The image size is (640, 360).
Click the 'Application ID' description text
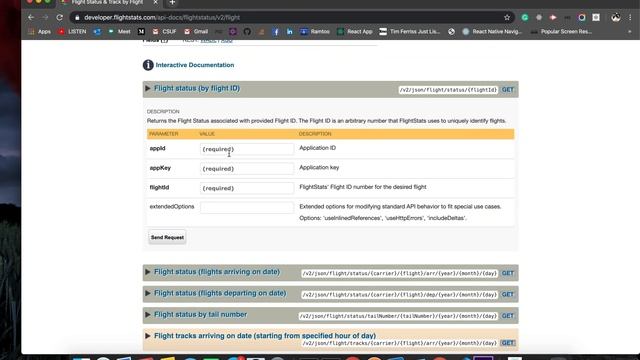click(318, 148)
